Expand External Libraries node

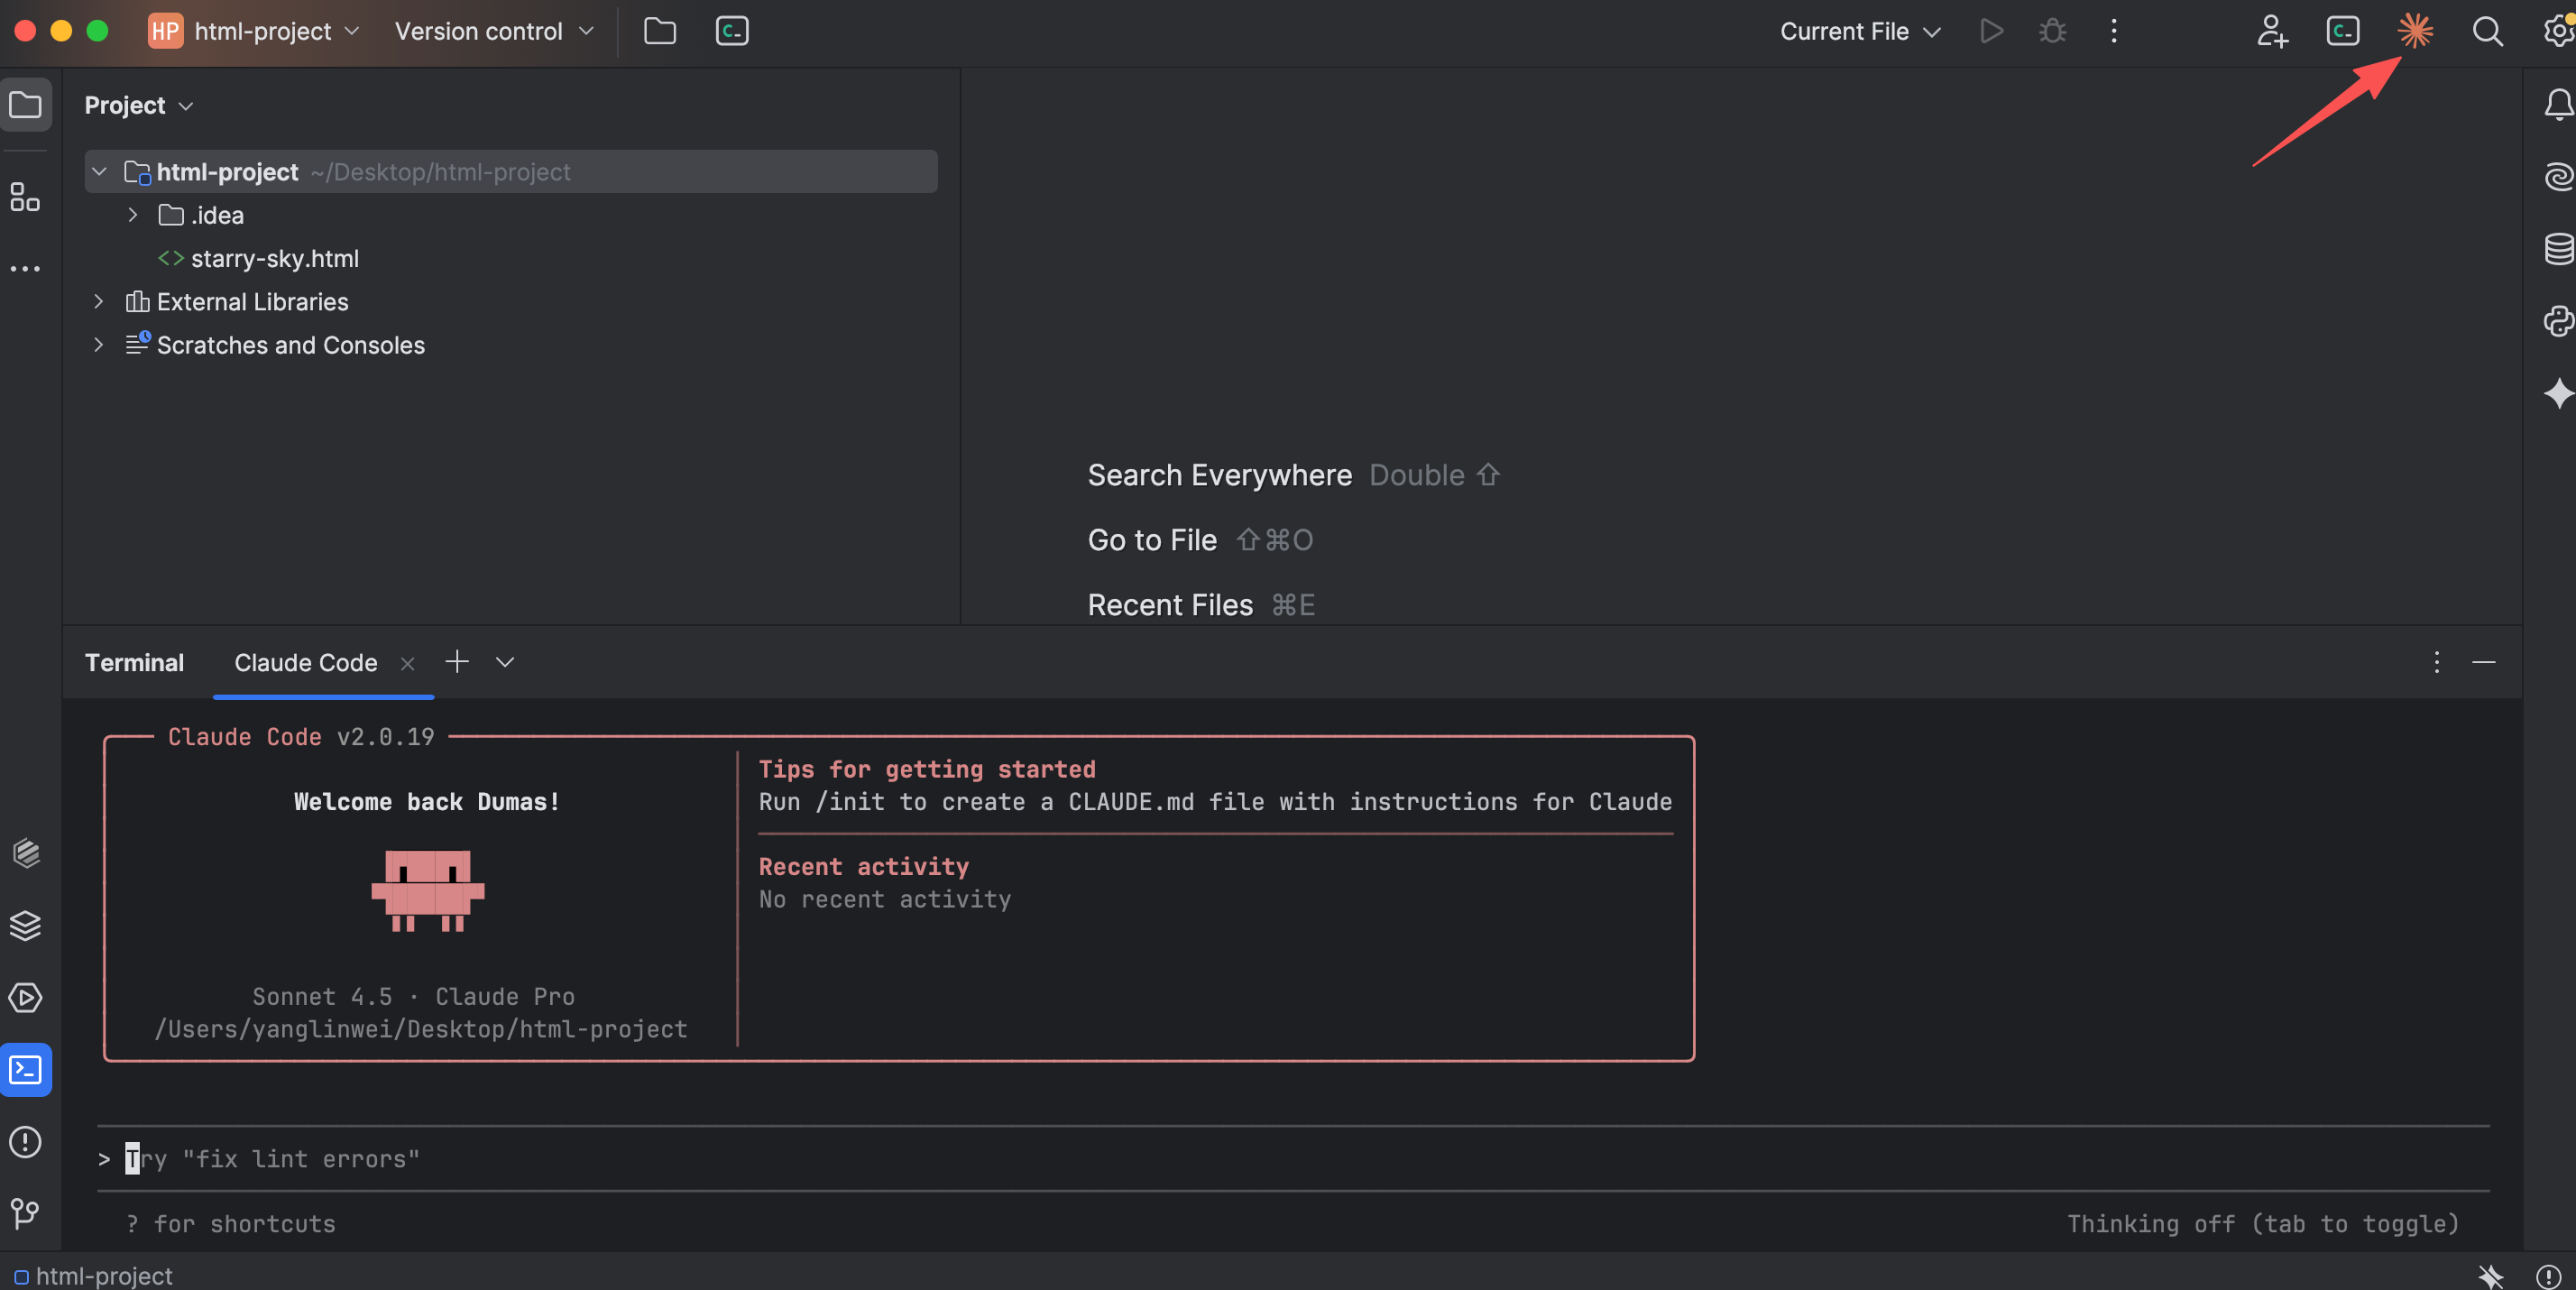click(99, 301)
